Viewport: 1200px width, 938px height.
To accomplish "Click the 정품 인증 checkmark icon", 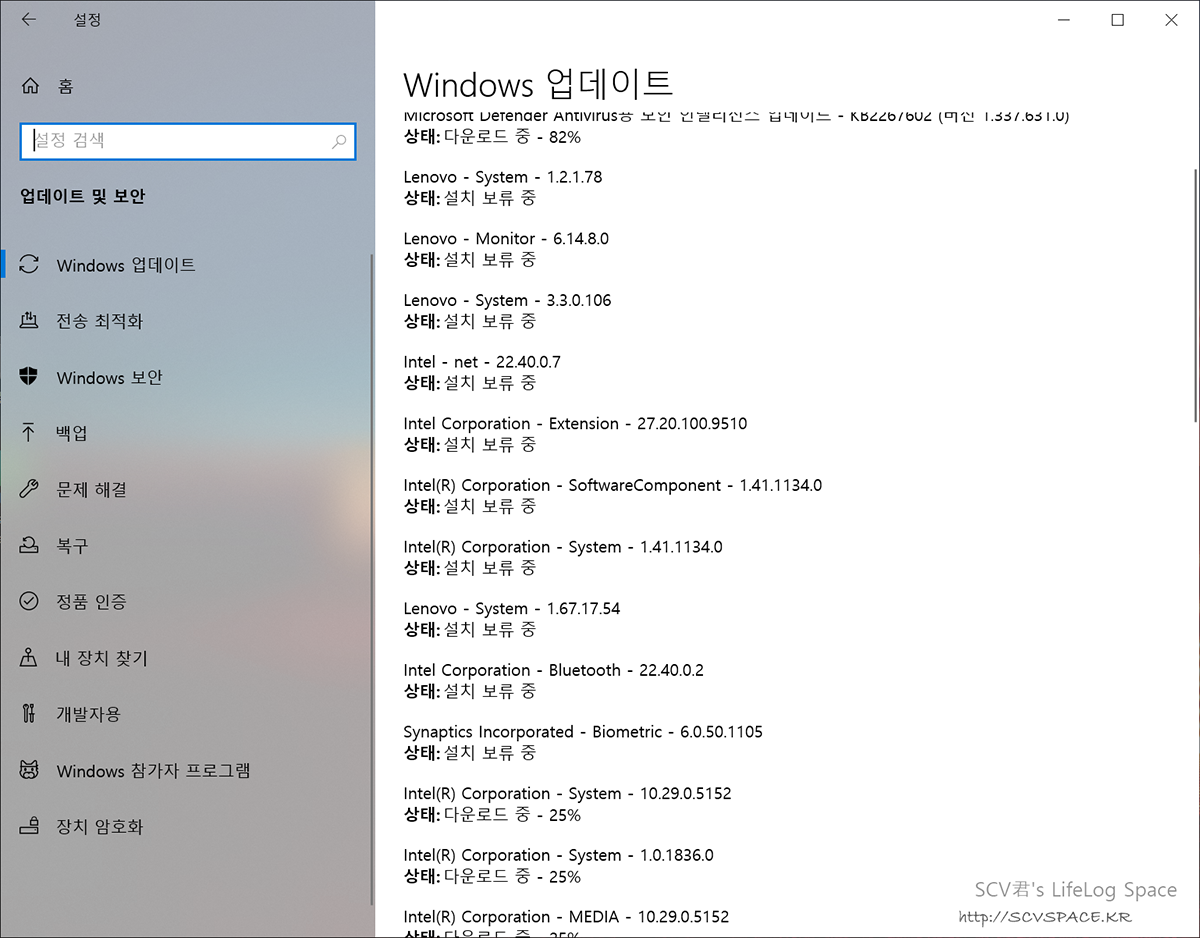I will tap(30, 602).
